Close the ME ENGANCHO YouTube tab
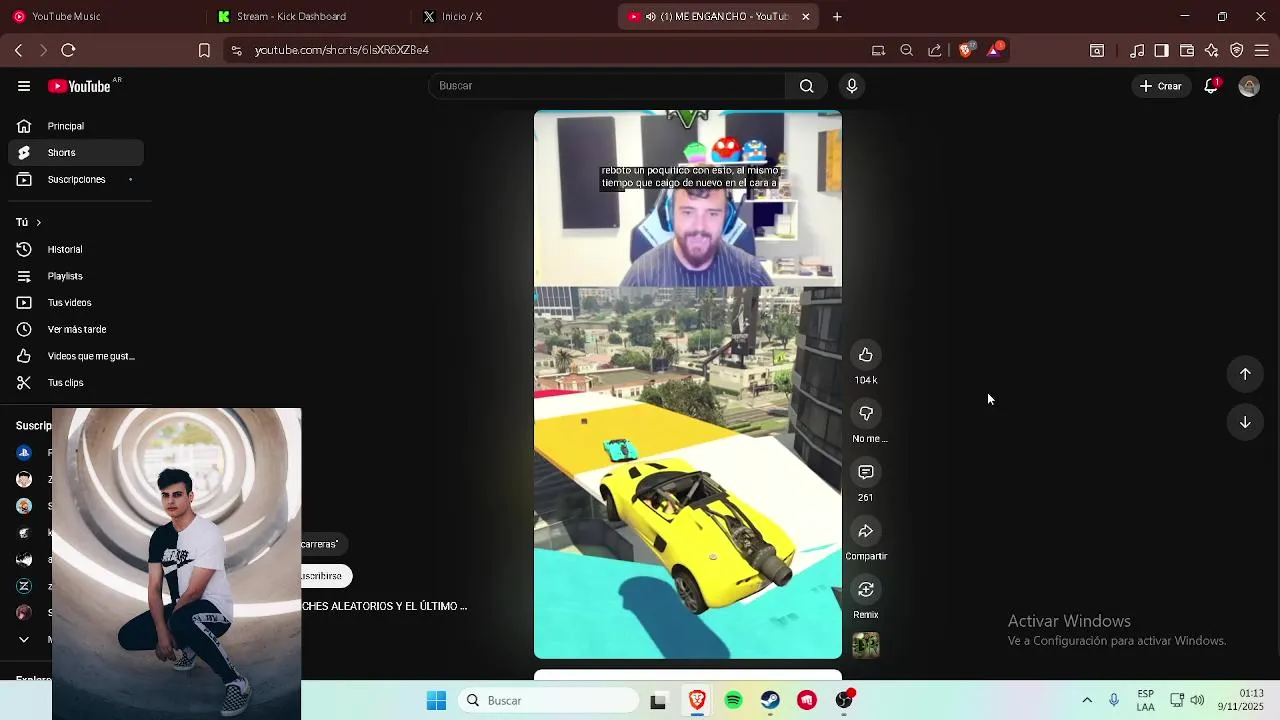This screenshot has height=720, width=1280. (806, 17)
